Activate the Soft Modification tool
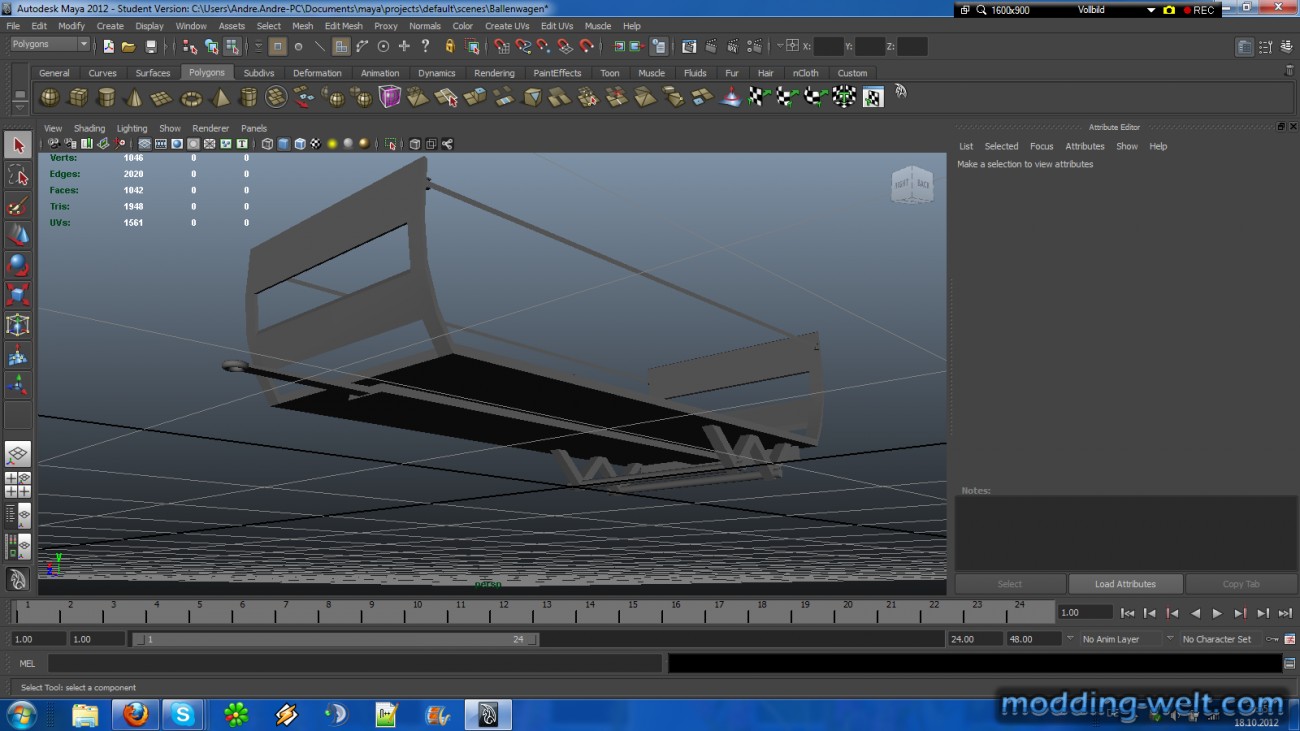The image size is (1300, 731). coord(18,355)
